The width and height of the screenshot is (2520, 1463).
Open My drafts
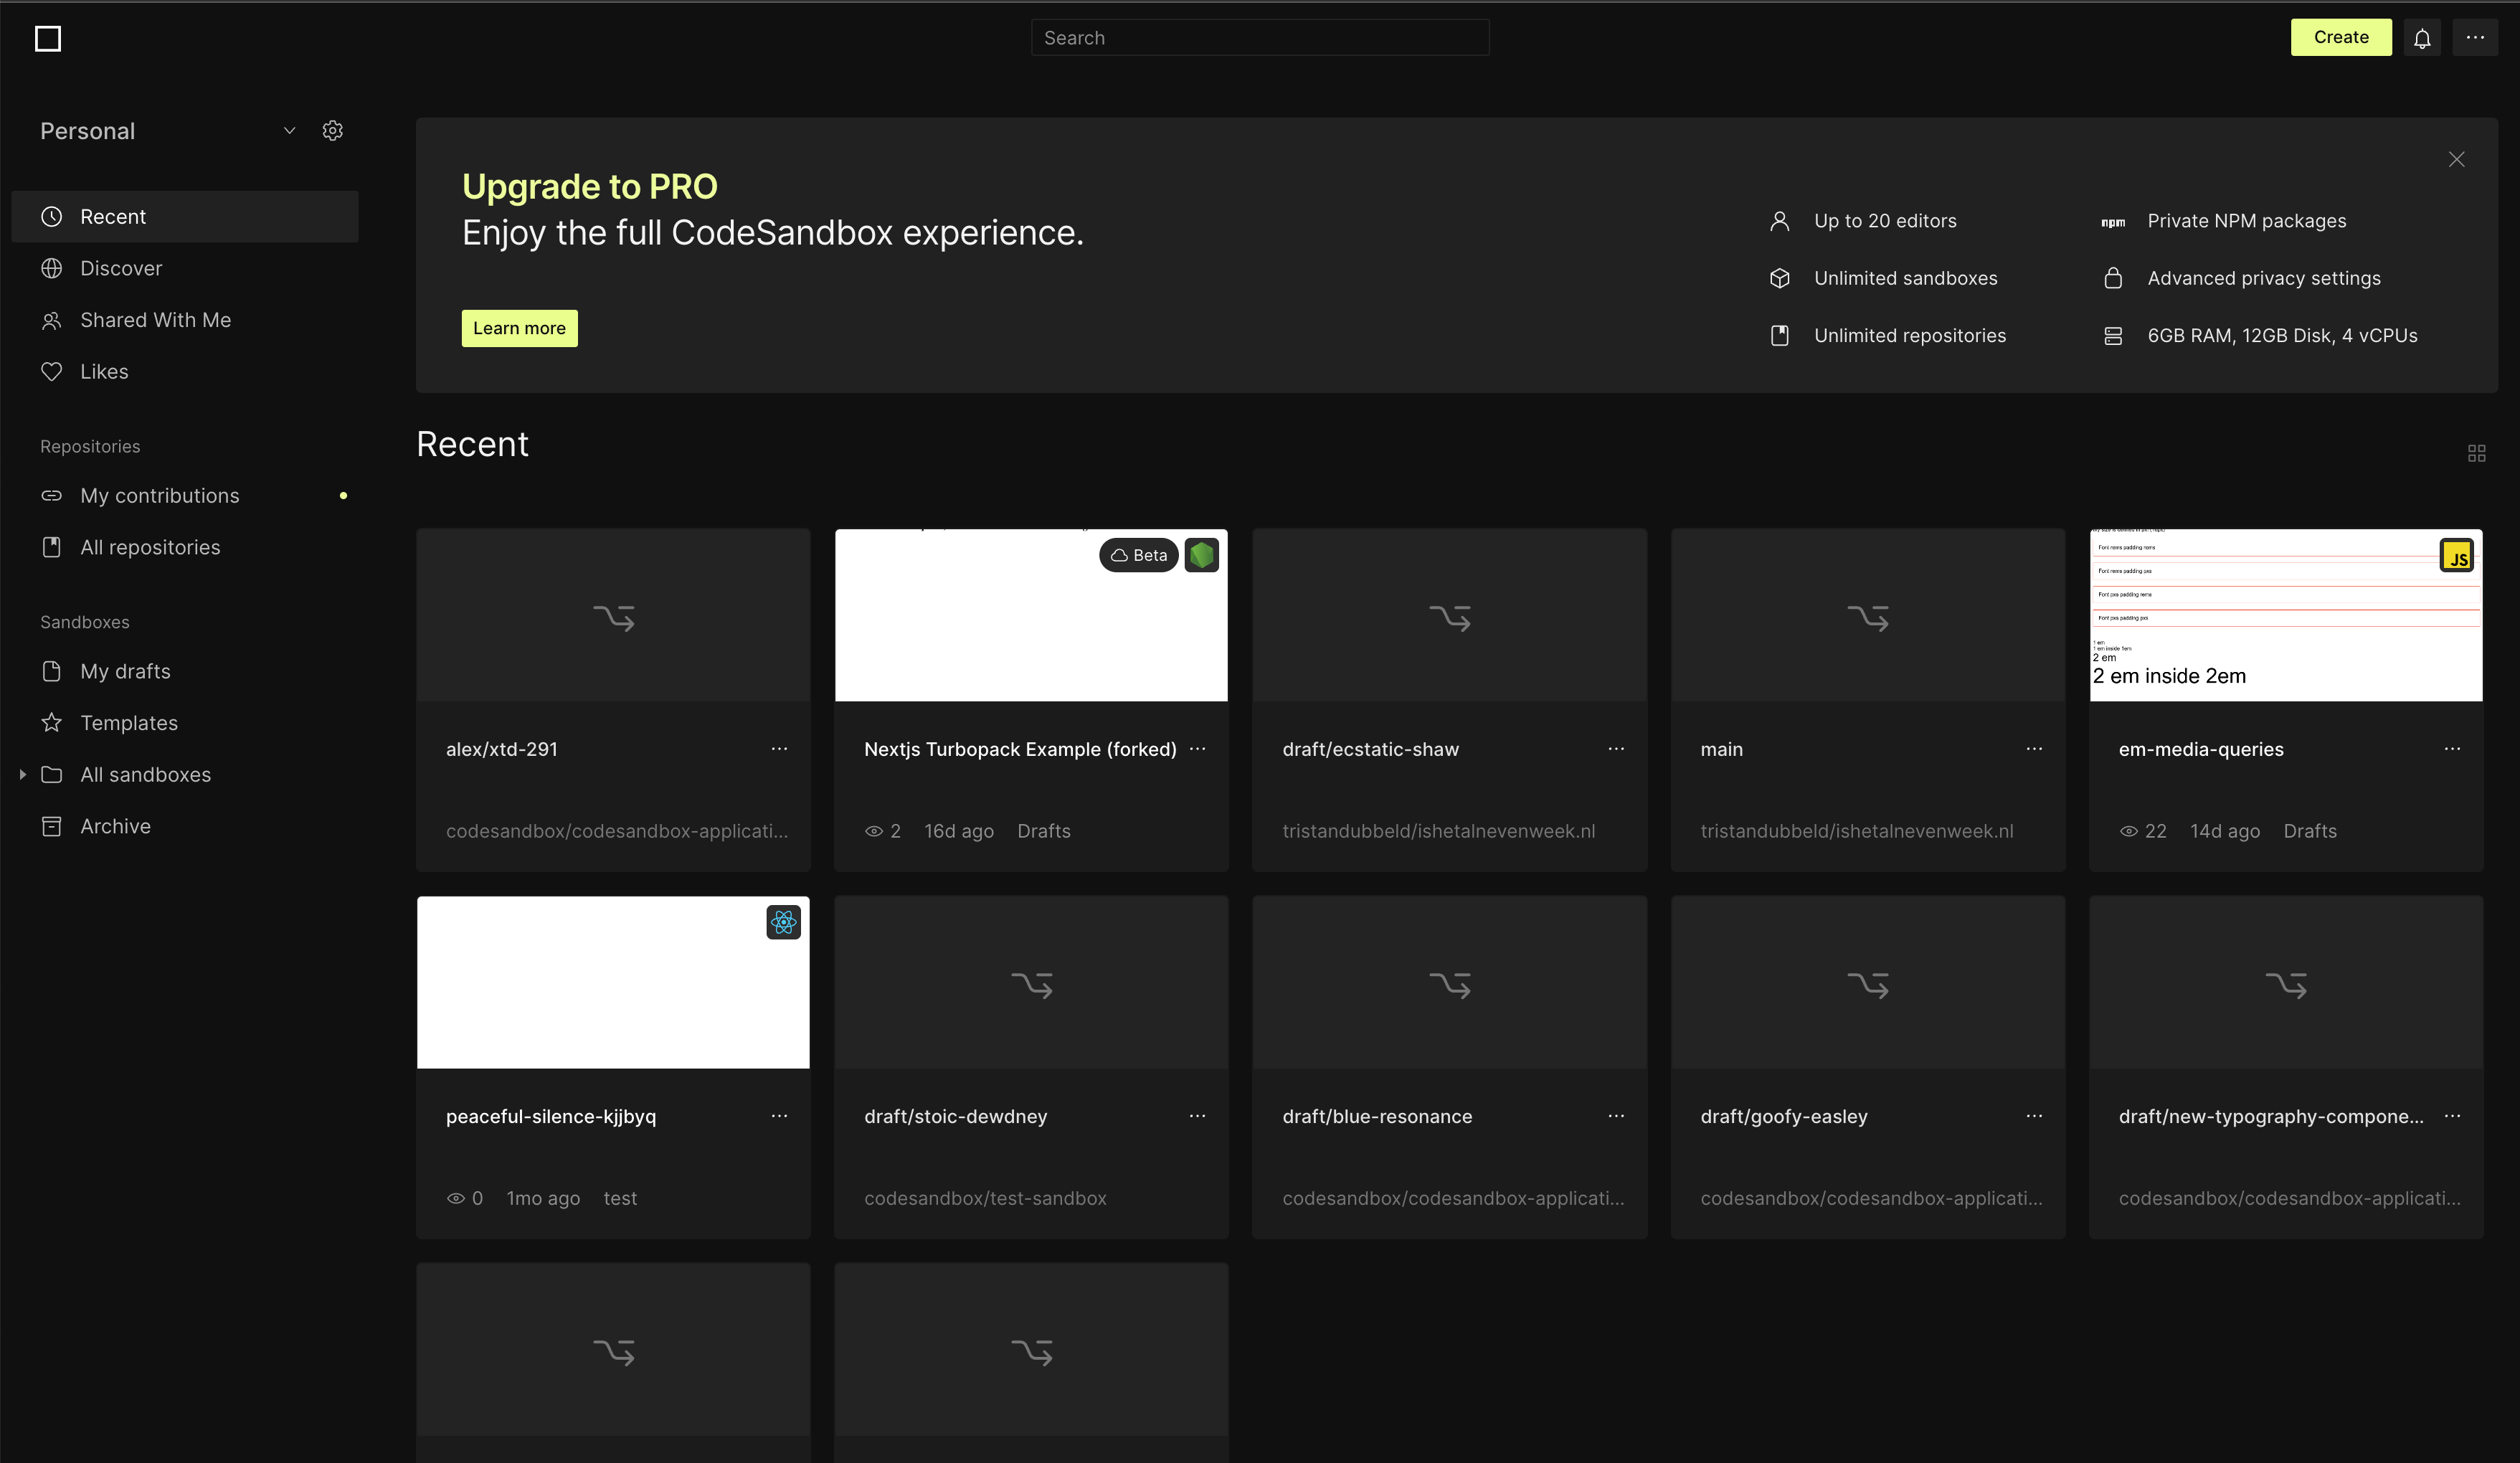coord(185,671)
